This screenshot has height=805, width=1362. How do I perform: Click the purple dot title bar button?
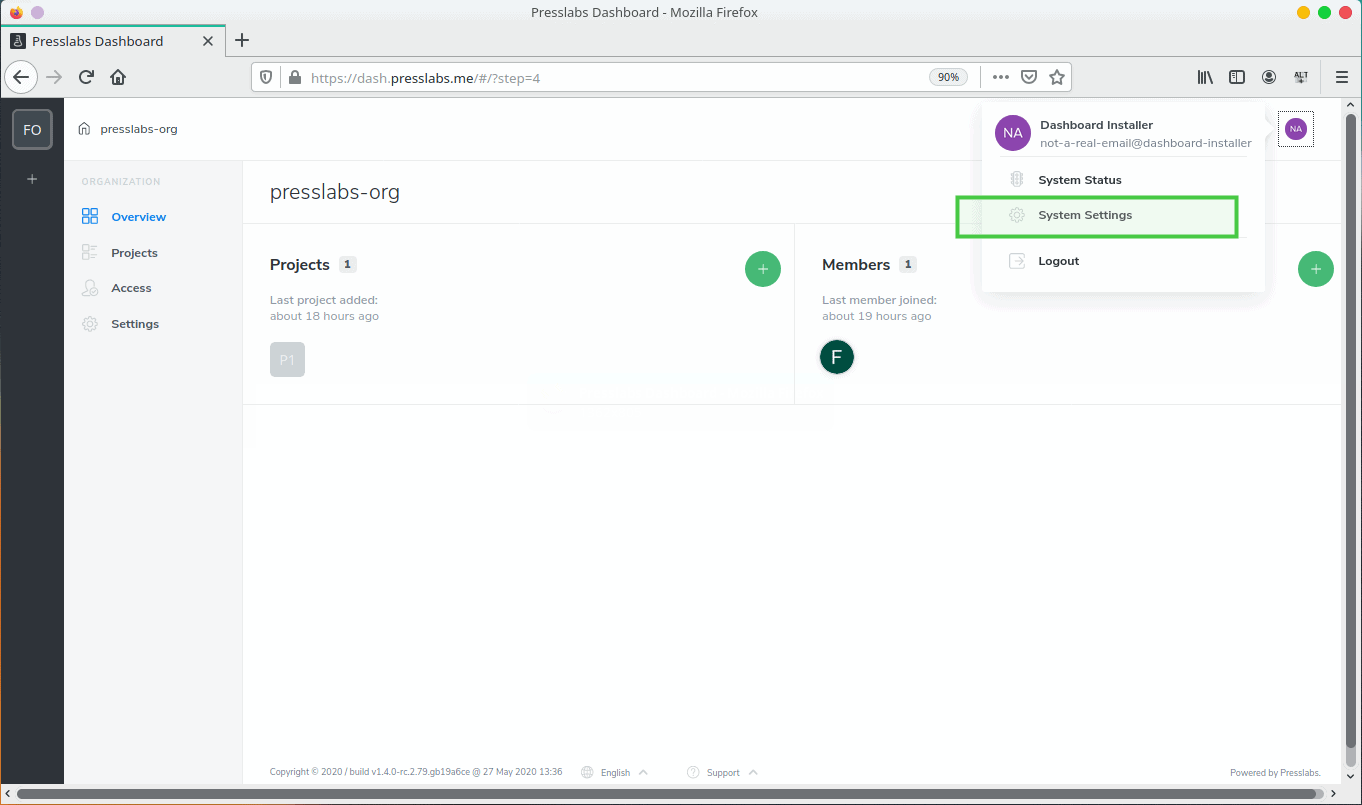pyautogui.click(x=37, y=13)
